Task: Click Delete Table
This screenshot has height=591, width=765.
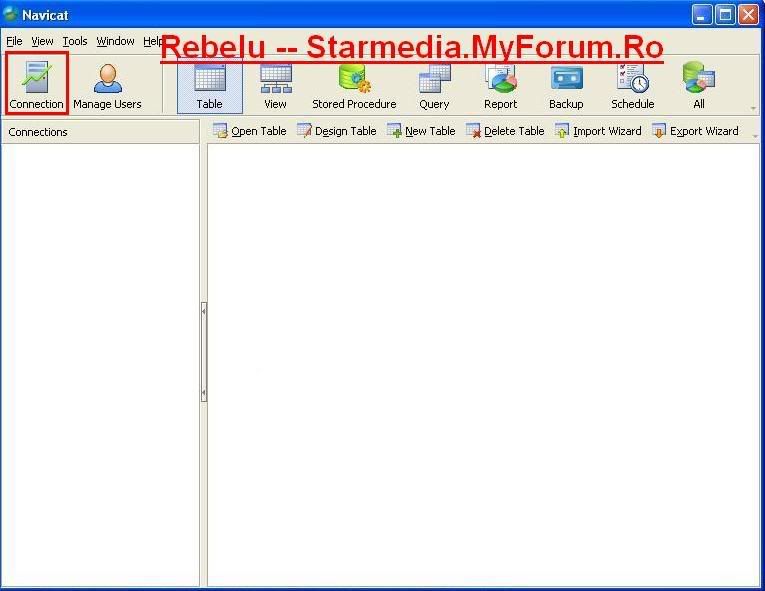Action: click(505, 131)
